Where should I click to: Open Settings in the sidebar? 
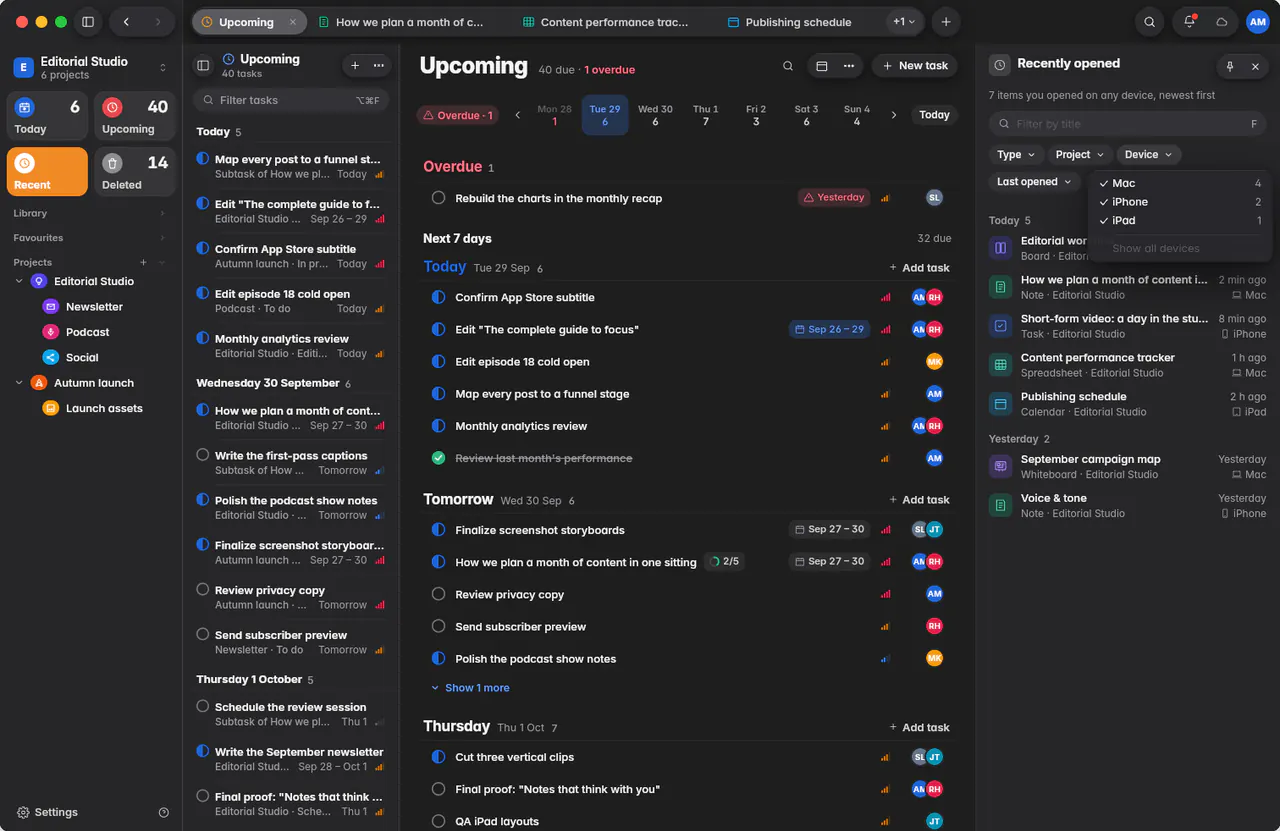point(47,813)
